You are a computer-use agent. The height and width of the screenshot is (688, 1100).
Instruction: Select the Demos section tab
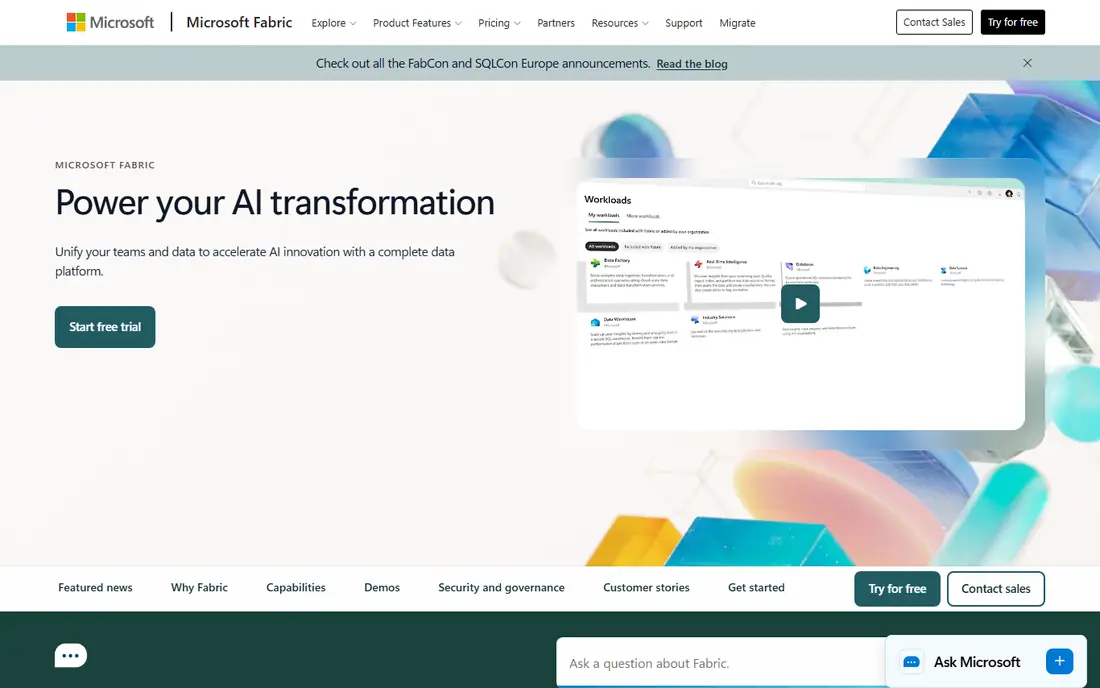click(x=382, y=588)
